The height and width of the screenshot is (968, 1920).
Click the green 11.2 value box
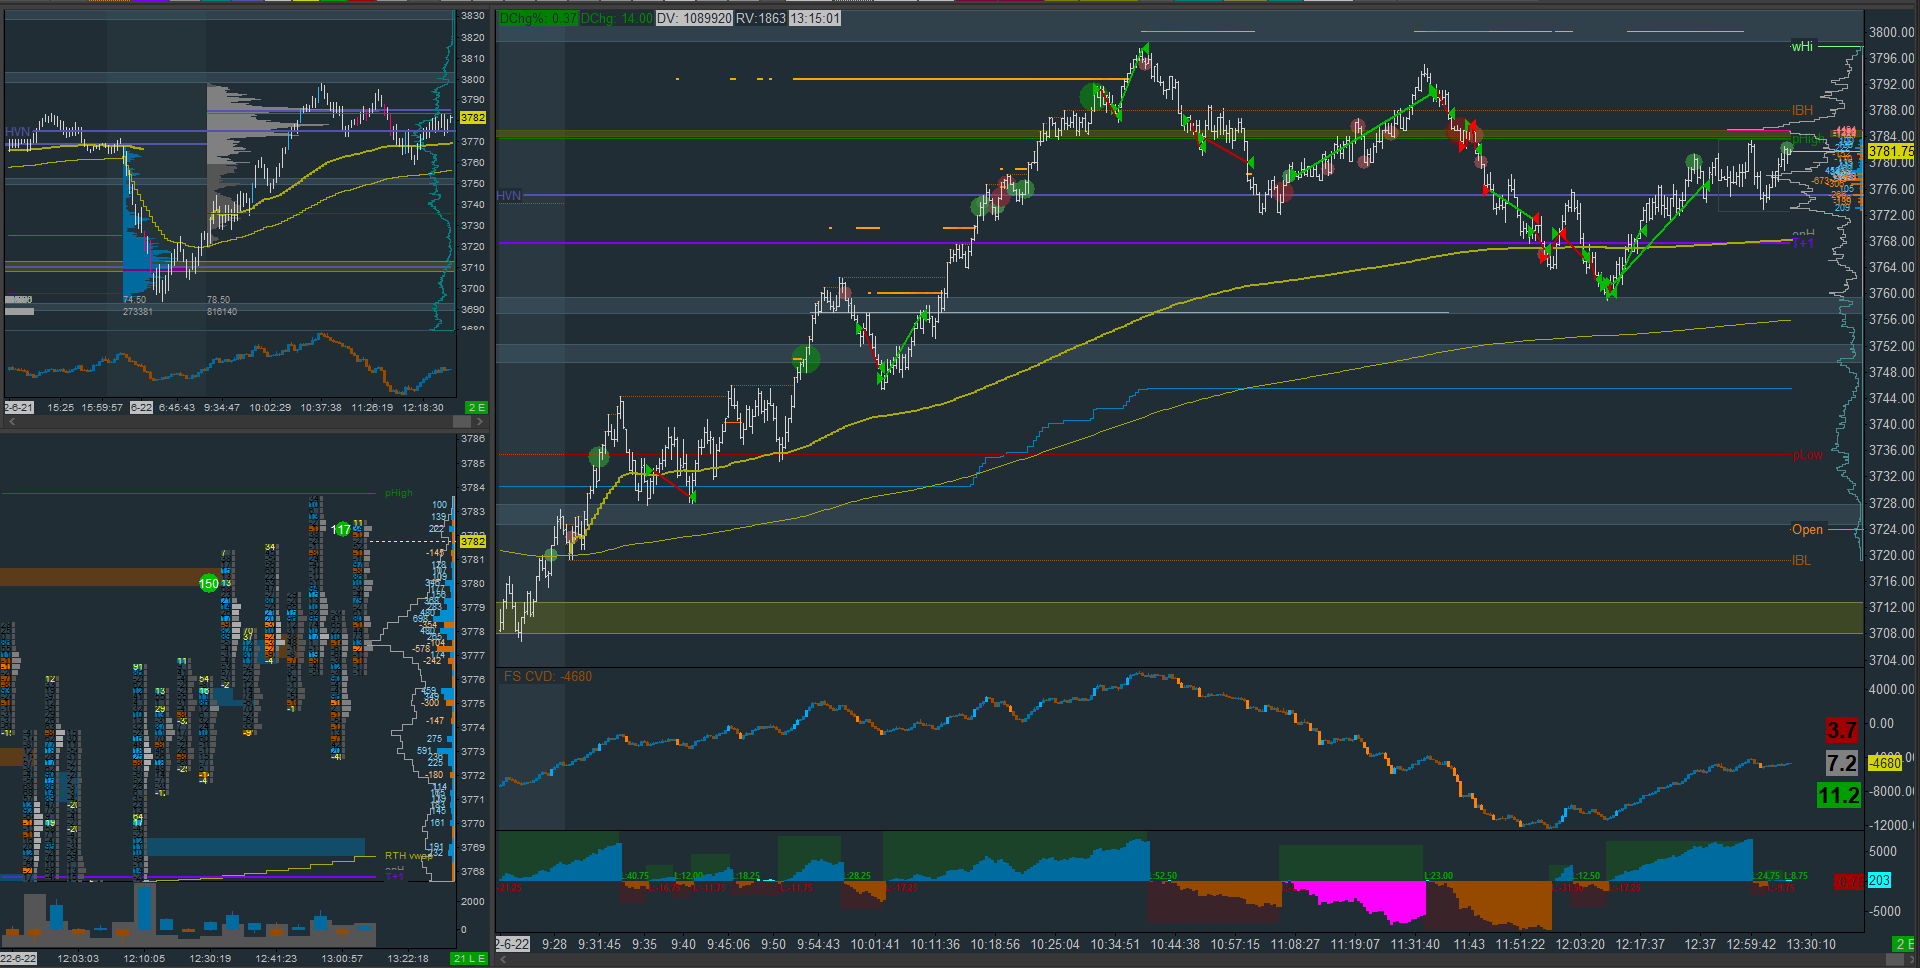click(1838, 796)
